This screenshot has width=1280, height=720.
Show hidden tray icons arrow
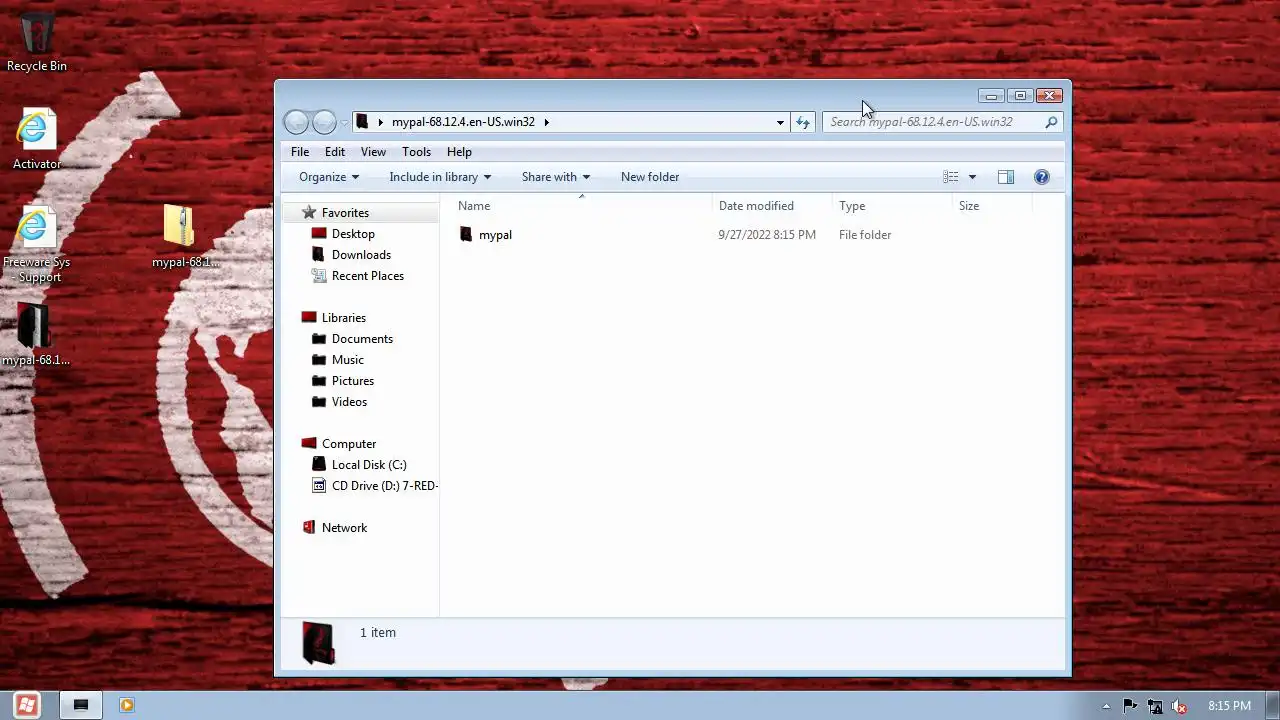pos(1106,706)
